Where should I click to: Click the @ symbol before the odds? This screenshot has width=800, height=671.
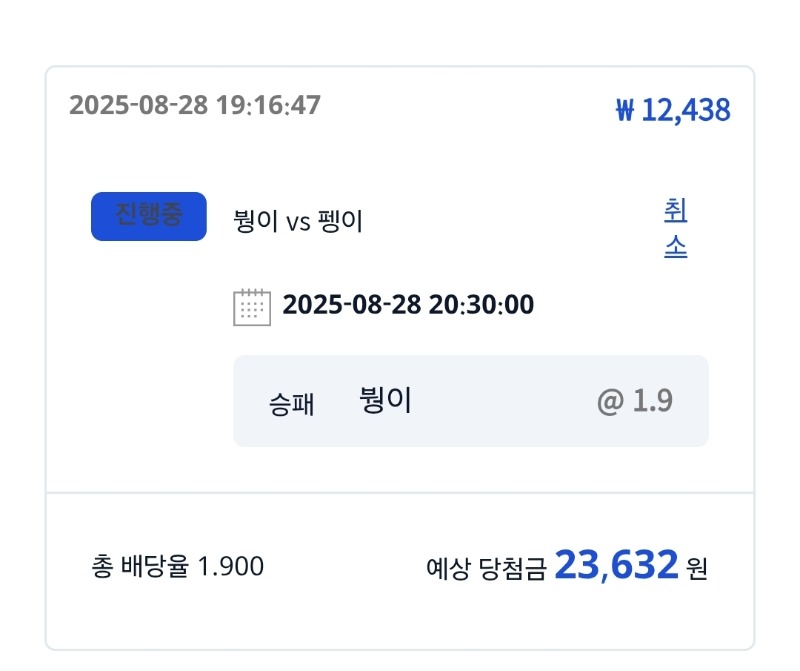point(610,402)
